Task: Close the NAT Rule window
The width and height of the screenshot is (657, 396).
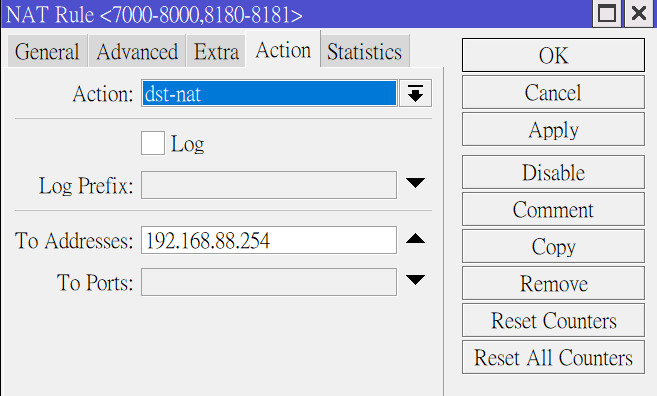Action: coord(639,14)
